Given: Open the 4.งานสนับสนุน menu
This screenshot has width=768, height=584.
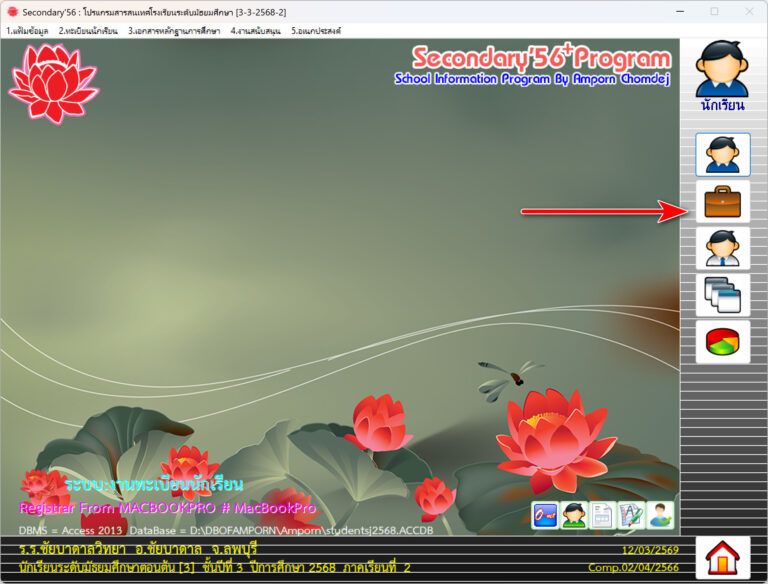Looking at the screenshot, I should click(256, 31).
